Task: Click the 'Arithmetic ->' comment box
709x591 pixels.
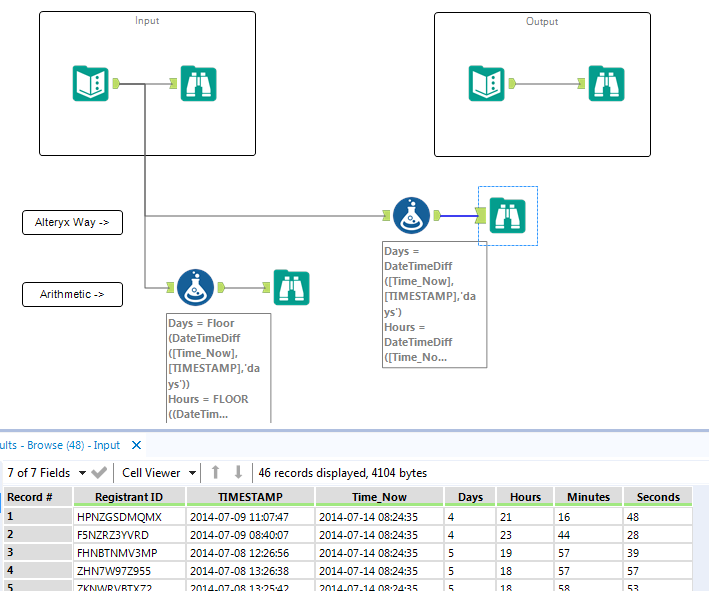Action: (x=72, y=294)
